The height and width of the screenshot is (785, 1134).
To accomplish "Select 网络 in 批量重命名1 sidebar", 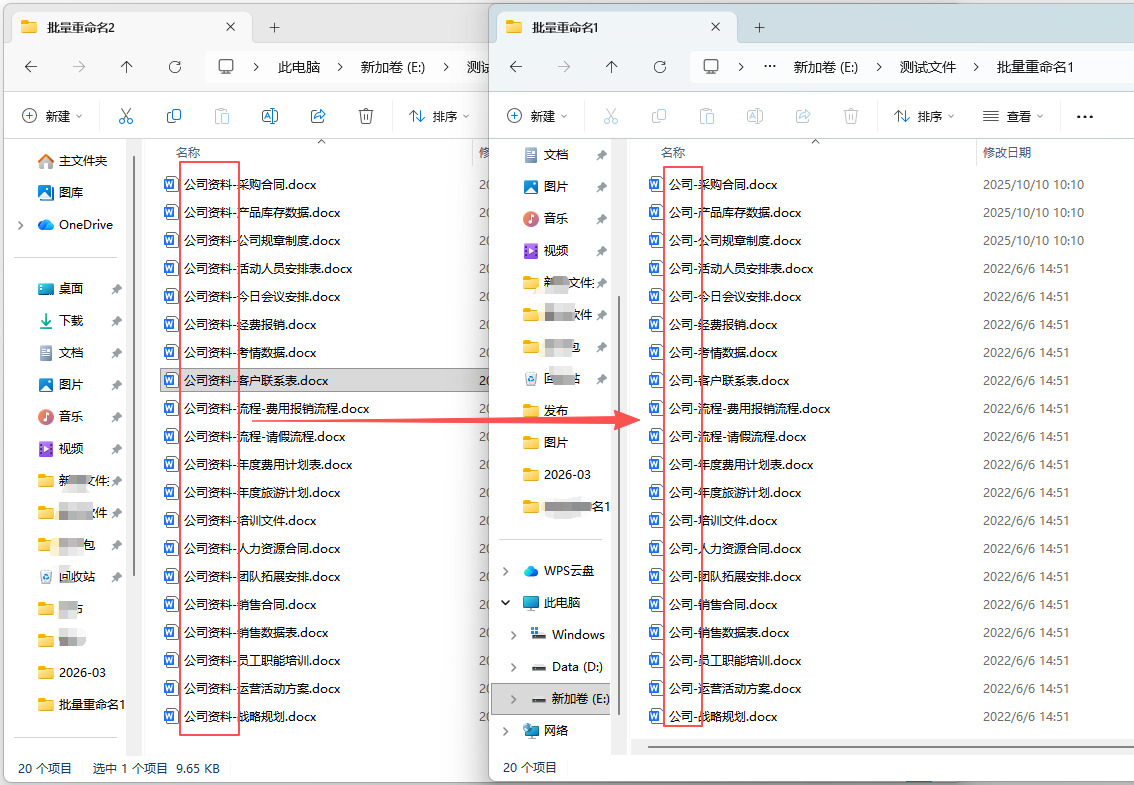I will tap(546, 731).
